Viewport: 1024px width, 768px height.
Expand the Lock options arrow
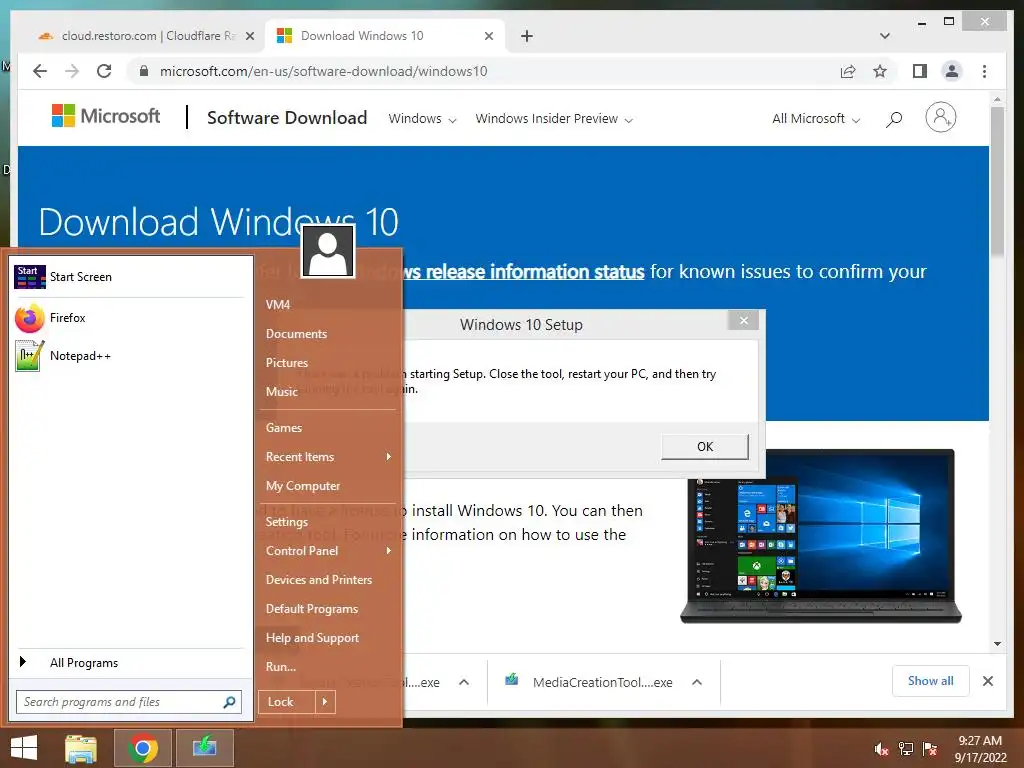[x=325, y=702]
